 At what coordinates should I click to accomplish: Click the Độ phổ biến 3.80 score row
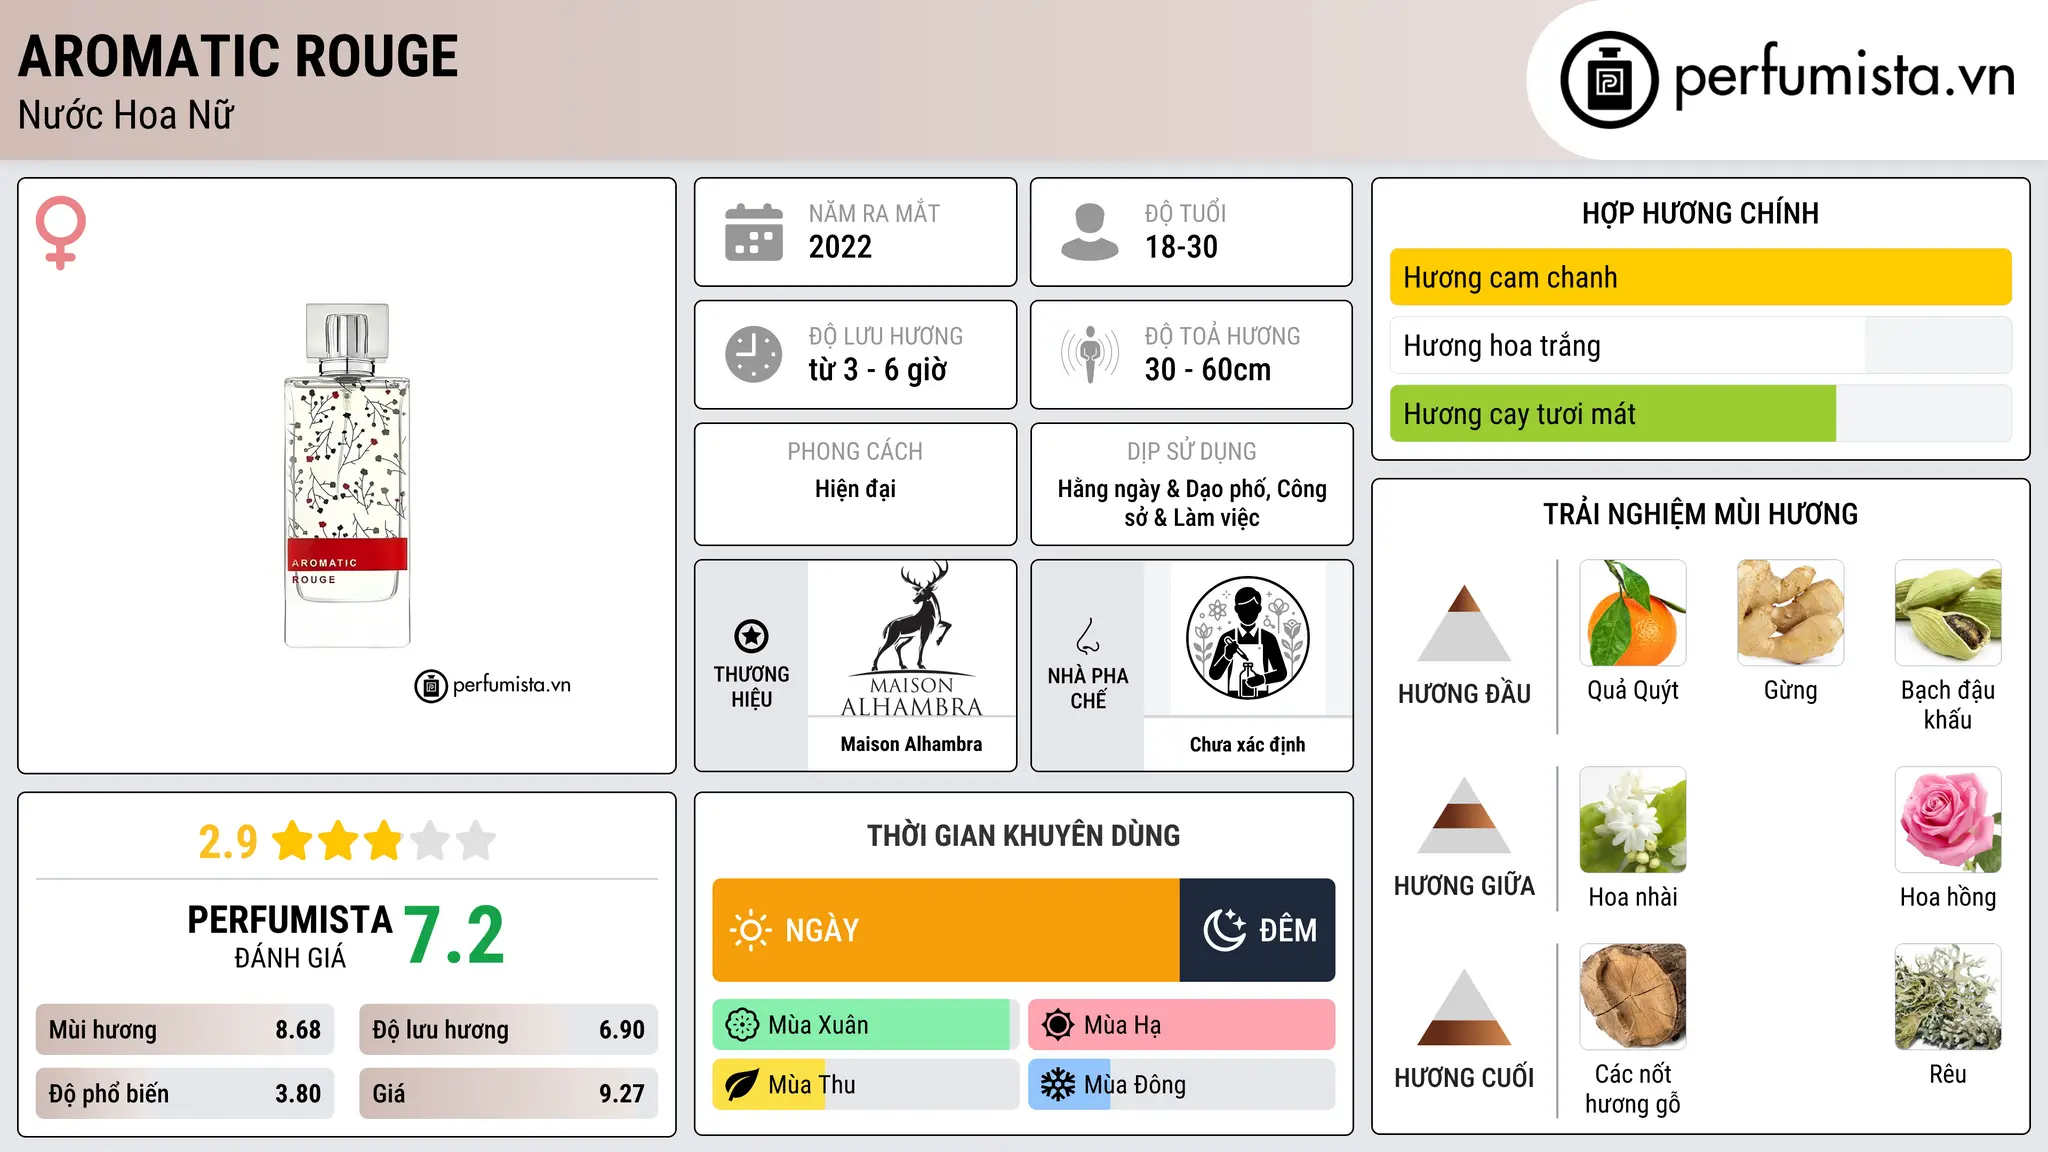click(185, 1094)
